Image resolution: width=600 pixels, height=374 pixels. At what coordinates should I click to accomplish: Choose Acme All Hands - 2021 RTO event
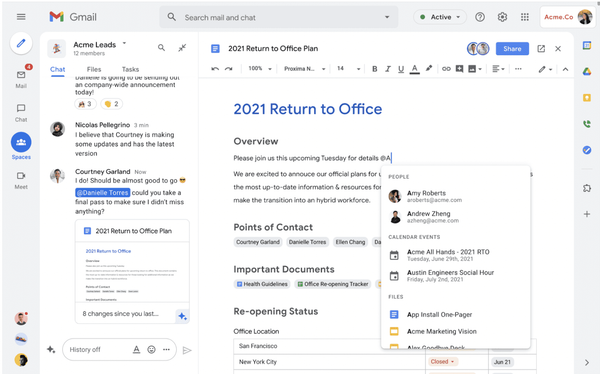pyautogui.click(x=455, y=255)
